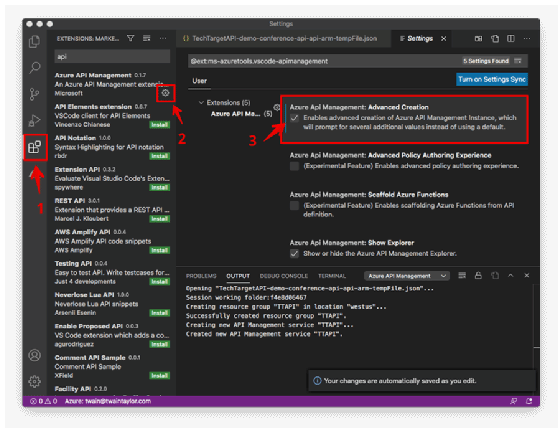Select the User settings scope tab

[x=199, y=81]
